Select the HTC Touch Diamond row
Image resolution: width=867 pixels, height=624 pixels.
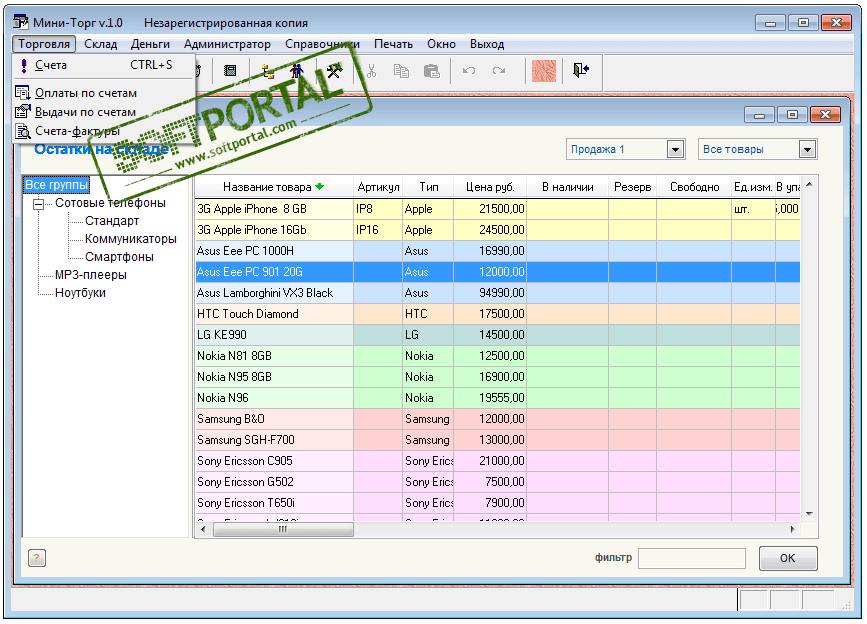(x=498, y=314)
